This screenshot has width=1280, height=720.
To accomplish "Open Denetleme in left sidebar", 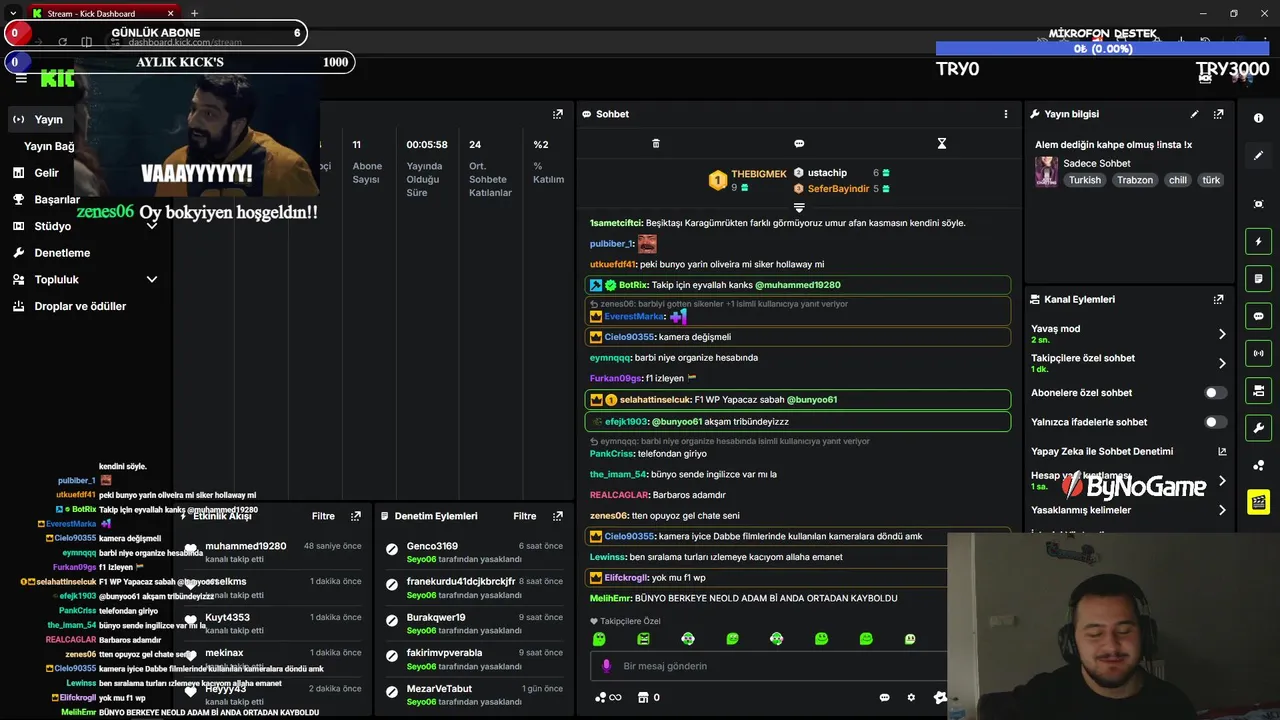I will (62, 253).
